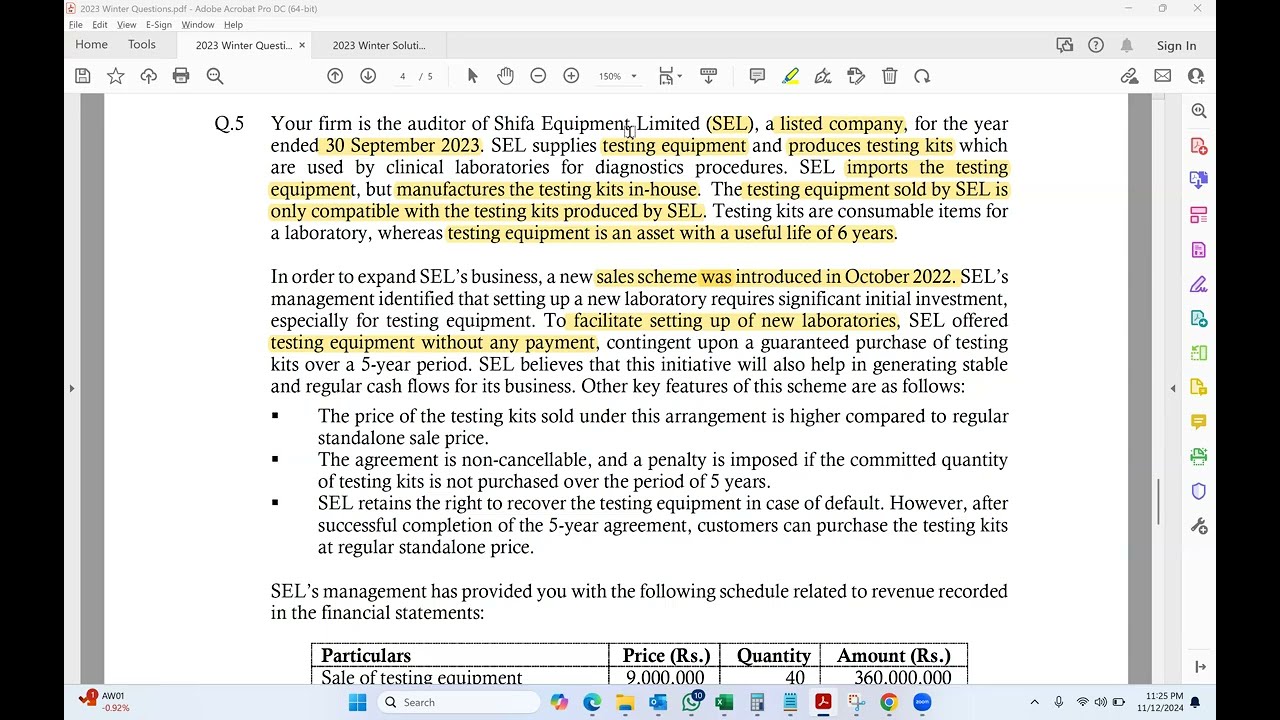Select the Highlight text tool

tap(790, 76)
